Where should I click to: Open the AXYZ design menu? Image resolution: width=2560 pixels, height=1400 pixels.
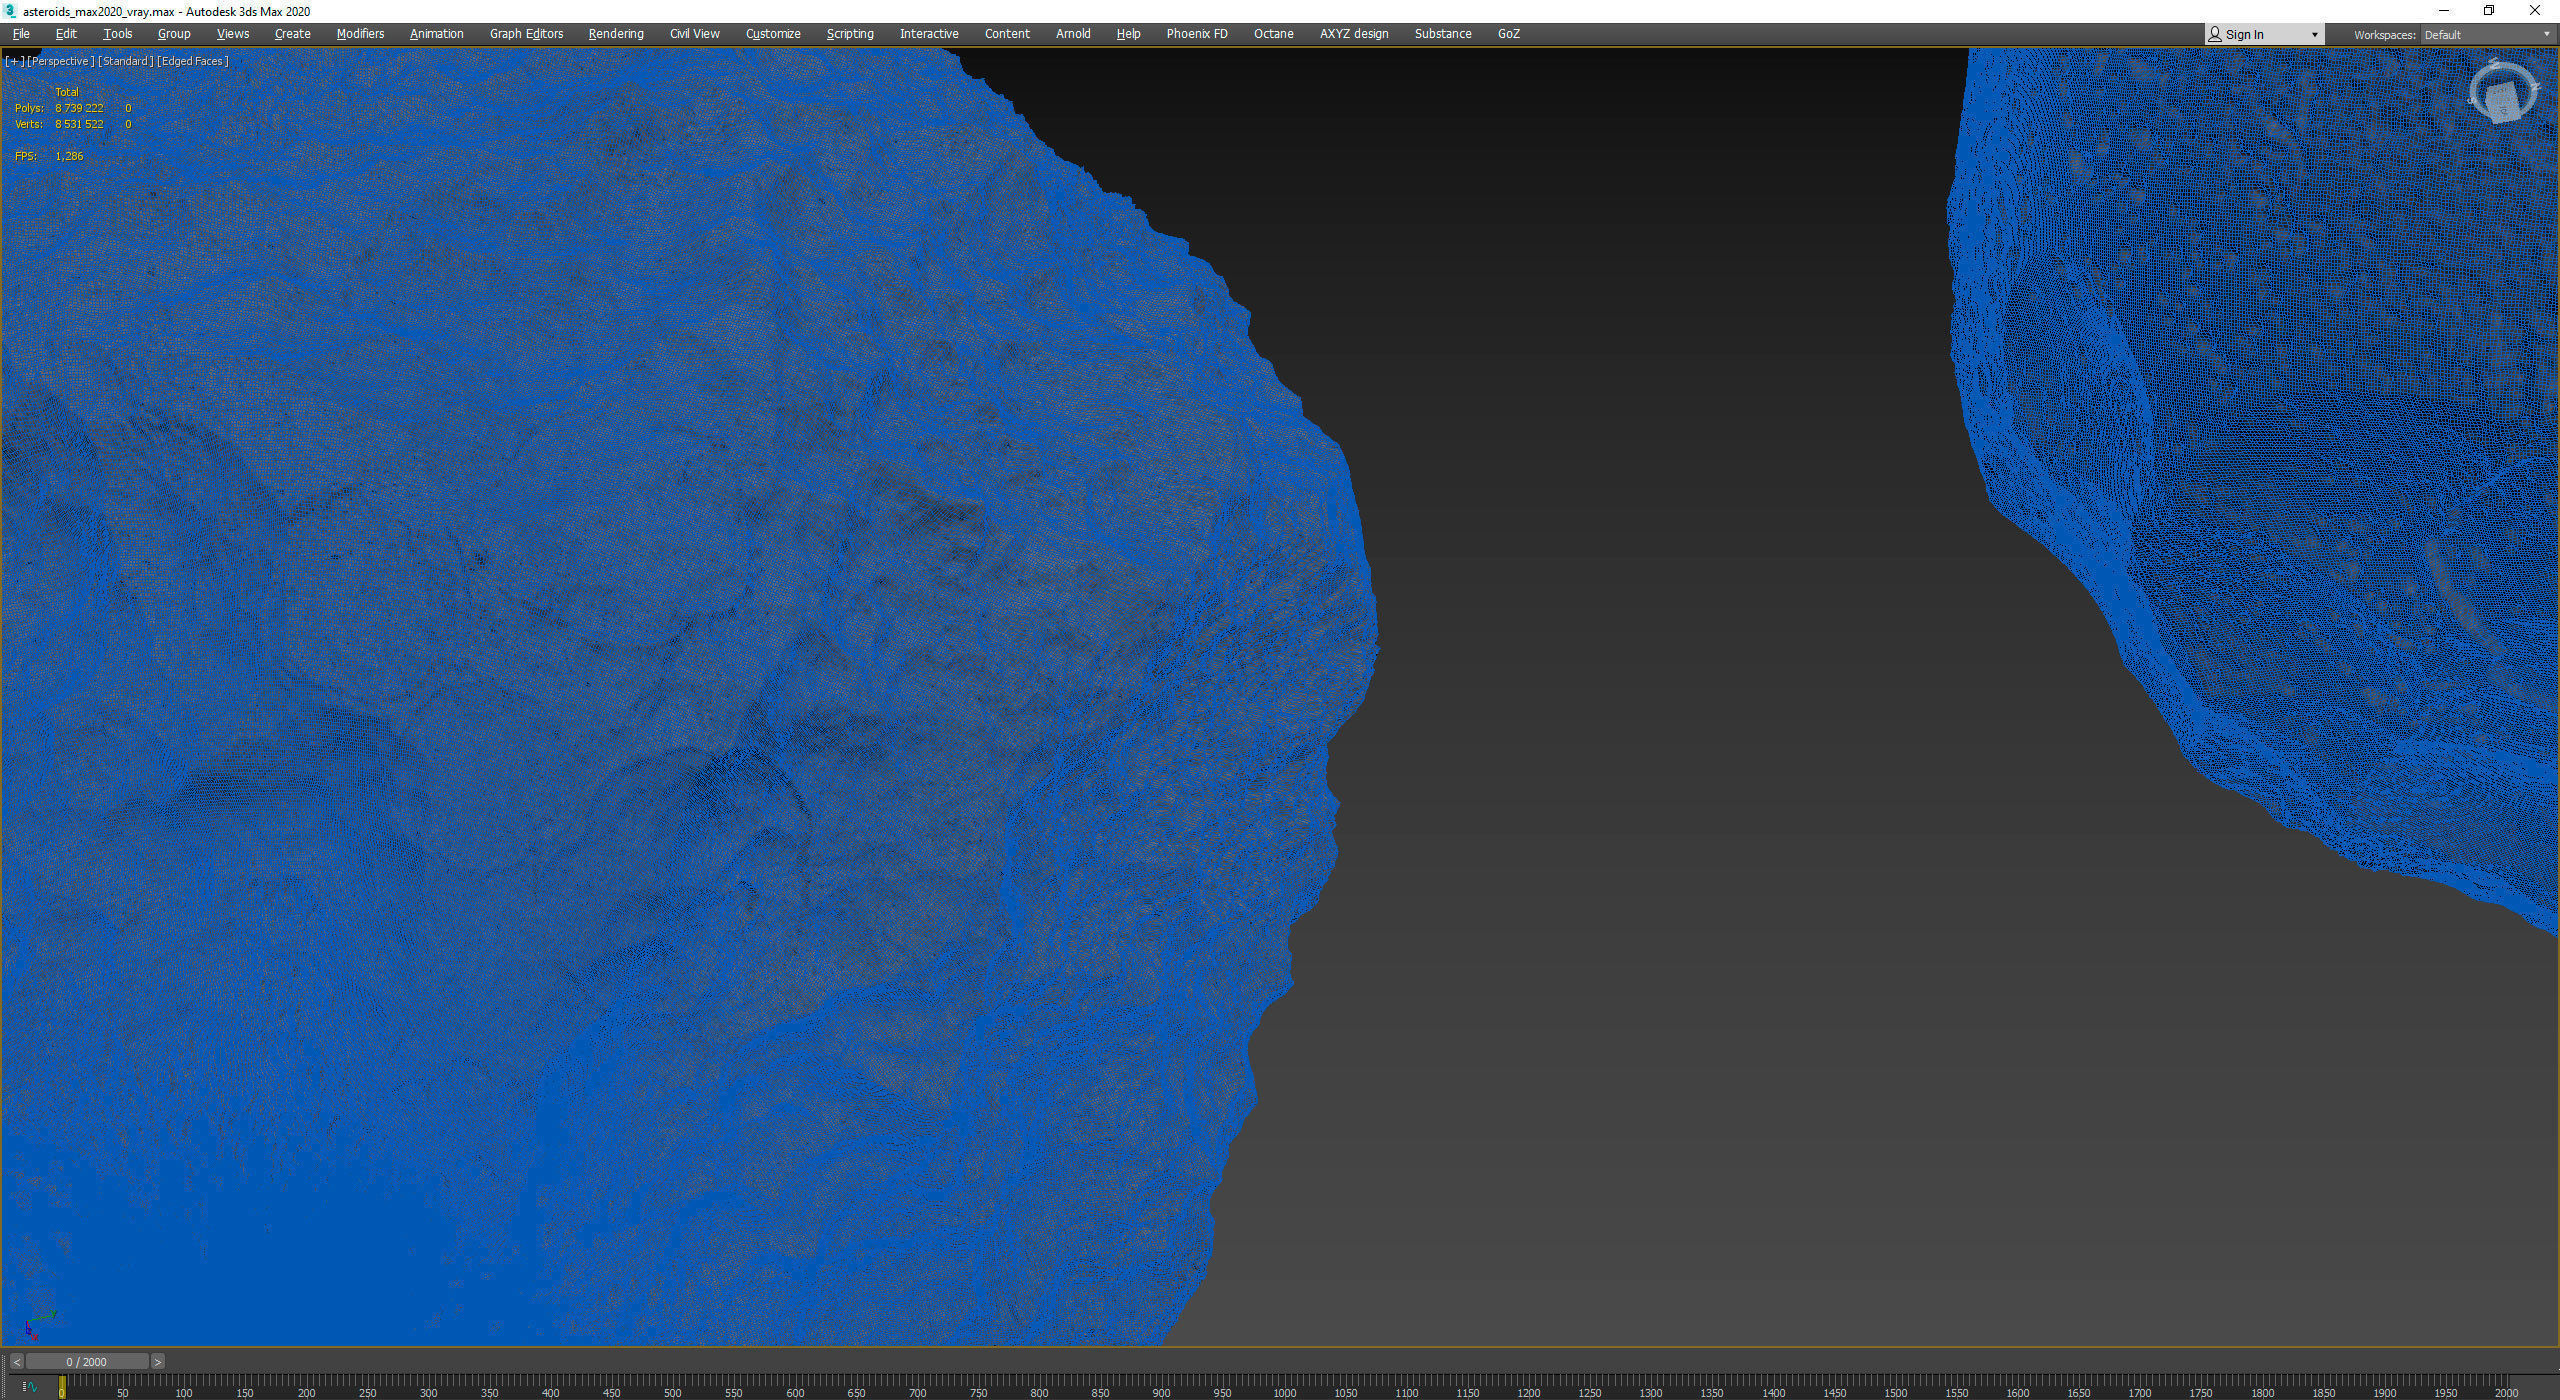[x=1354, y=34]
